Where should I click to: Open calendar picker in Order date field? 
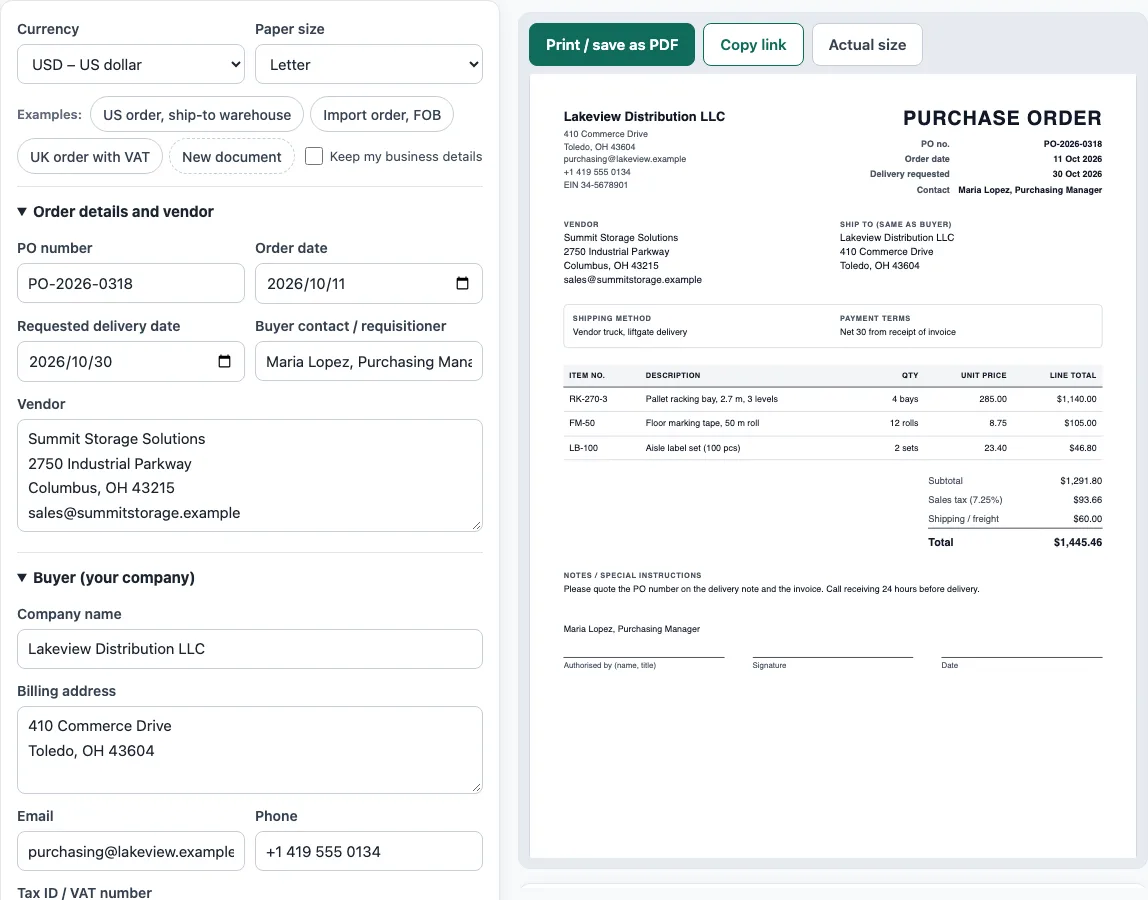462,283
